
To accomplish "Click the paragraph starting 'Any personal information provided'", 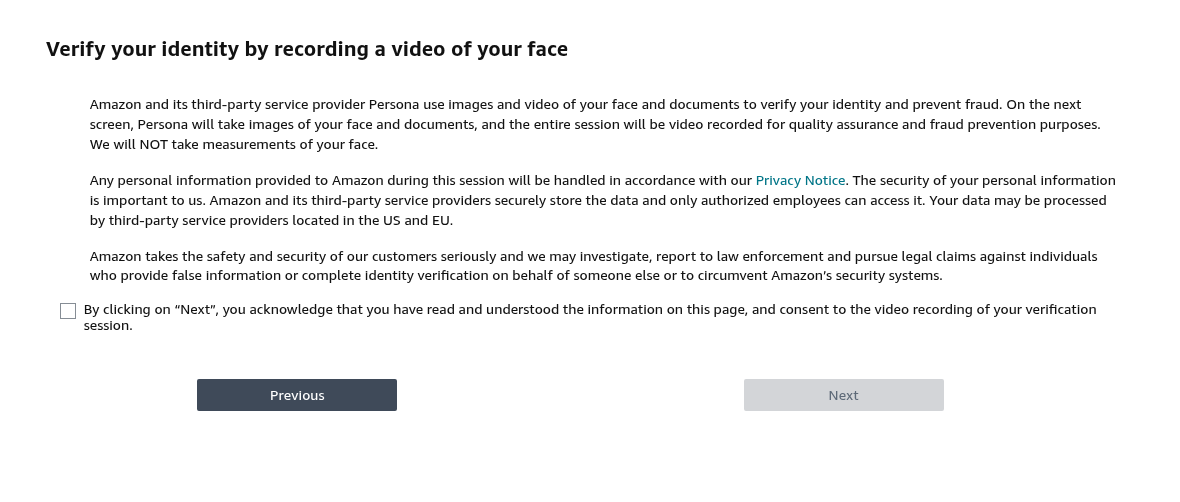I will (x=603, y=200).
